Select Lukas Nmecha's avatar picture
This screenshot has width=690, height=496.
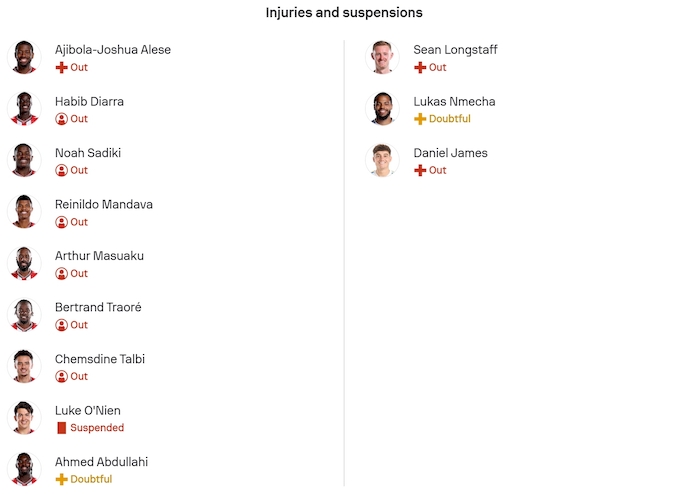(x=382, y=109)
